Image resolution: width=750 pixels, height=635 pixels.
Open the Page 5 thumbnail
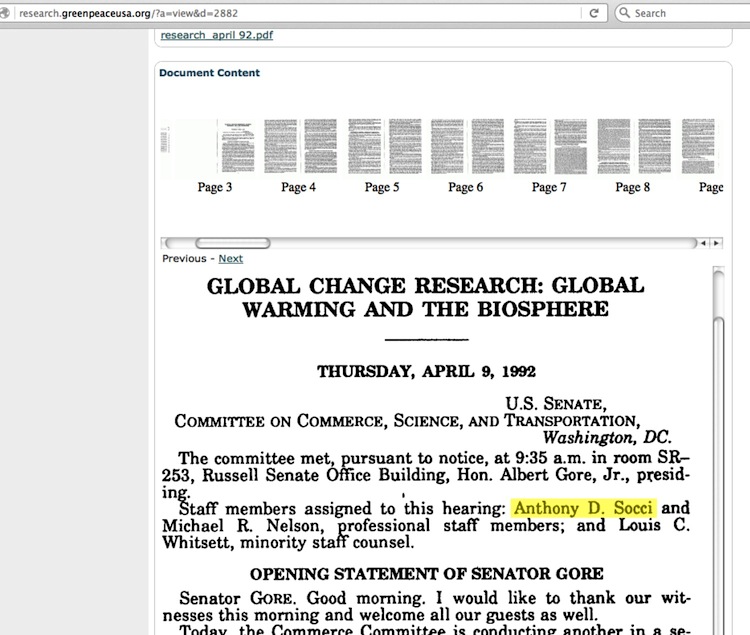coord(383,149)
